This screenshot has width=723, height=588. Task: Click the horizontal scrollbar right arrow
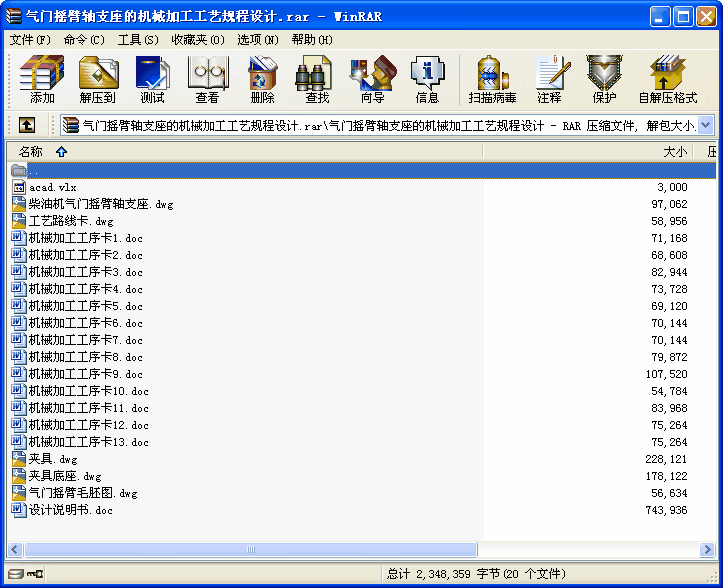coord(708,549)
